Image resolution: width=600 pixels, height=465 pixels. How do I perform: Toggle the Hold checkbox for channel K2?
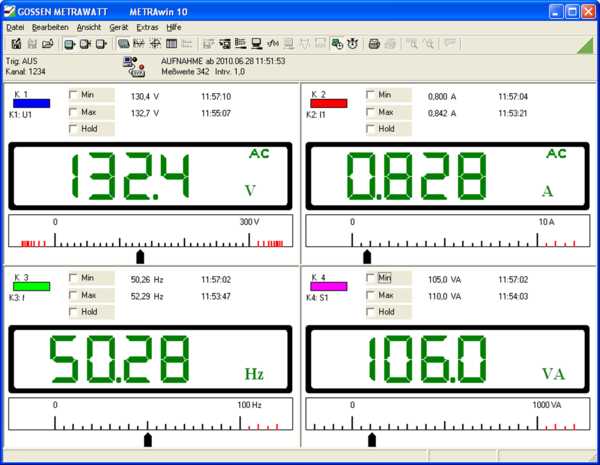371,129
